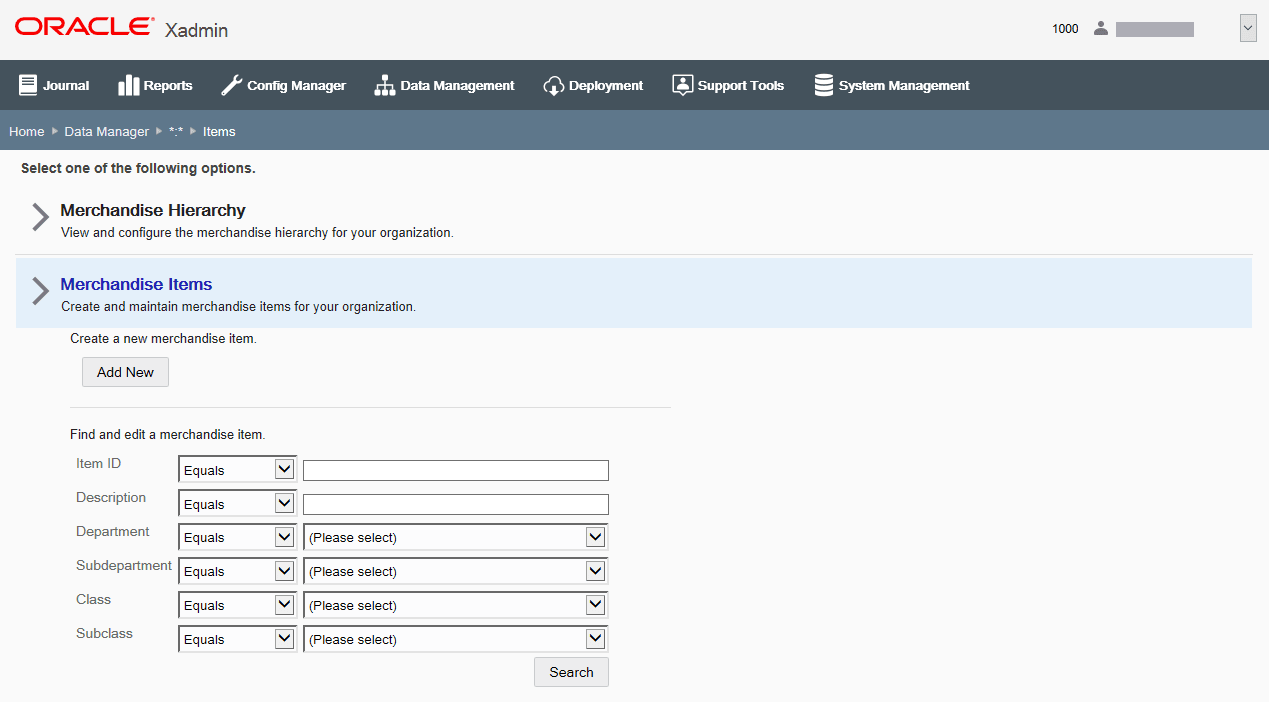This screenshot has width=1269, height=702.
Task: Click the Journal book icon
Action: (27, 85)
